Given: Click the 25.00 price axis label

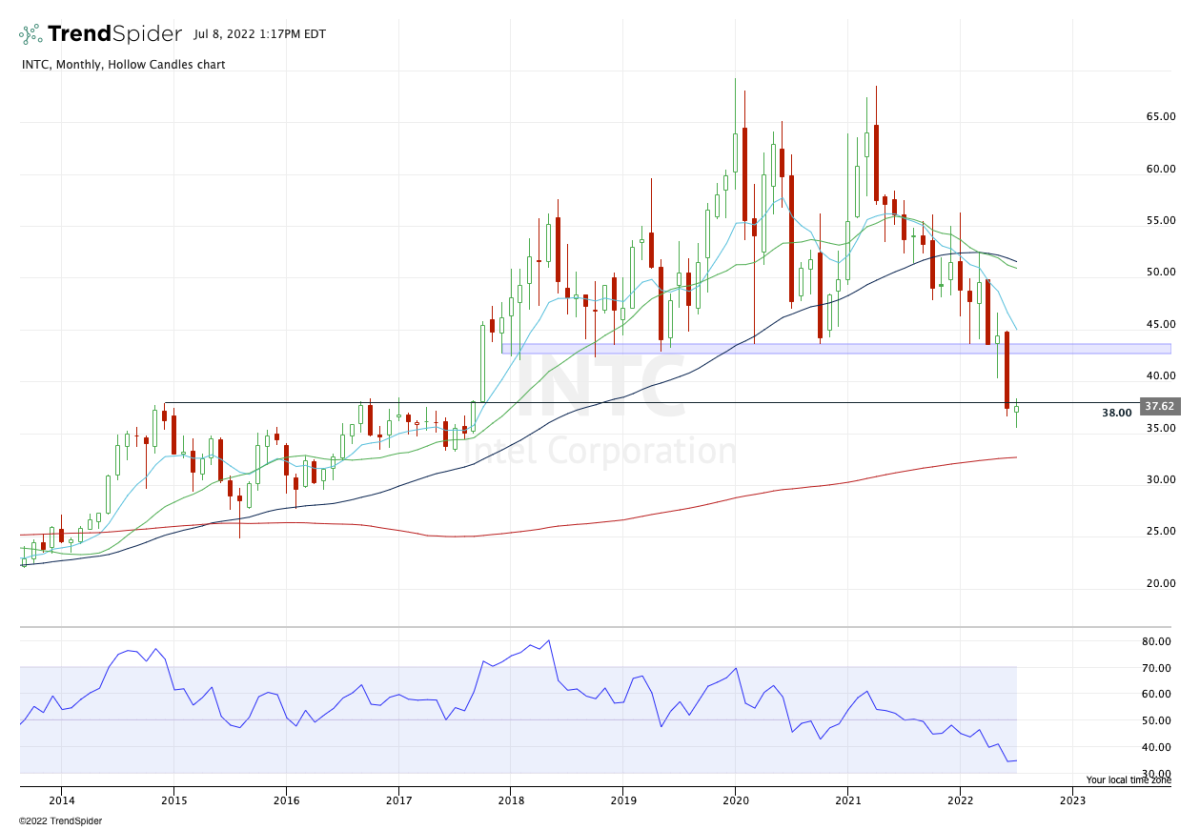Looking at the screenshot, I should 1159,531.
